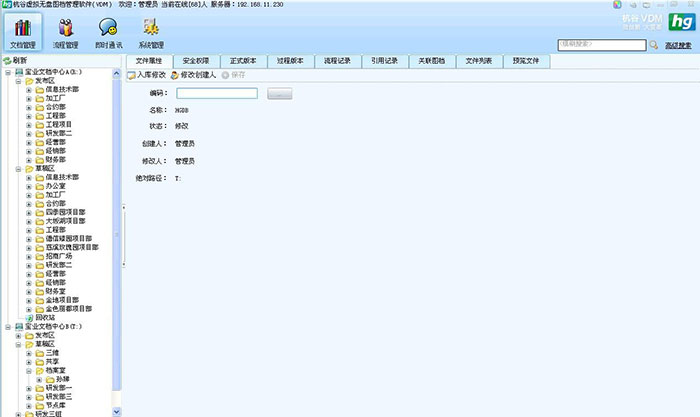700x417 pixels.
Task: Select the 工程项目 folder
Action: click(x=58, y=125)
